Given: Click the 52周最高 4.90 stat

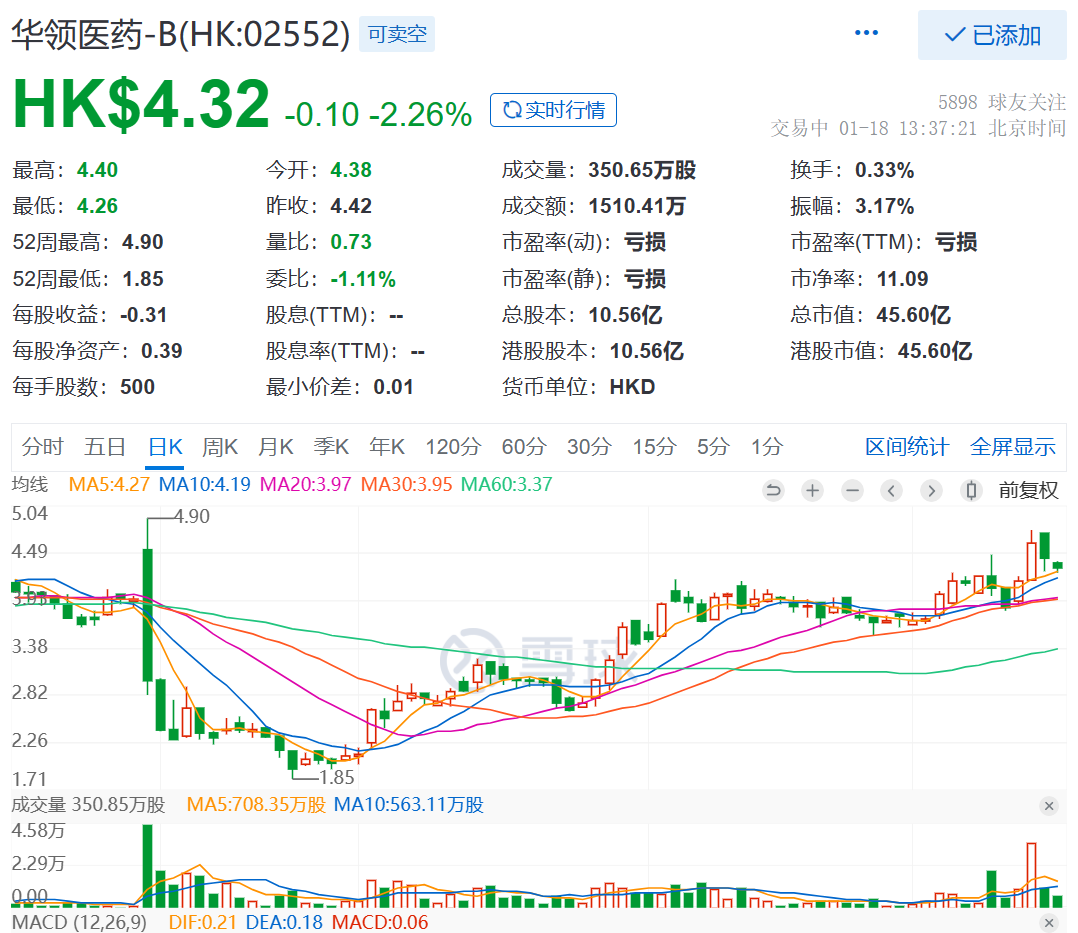Looking at the screenshot, I should [88, 242].
